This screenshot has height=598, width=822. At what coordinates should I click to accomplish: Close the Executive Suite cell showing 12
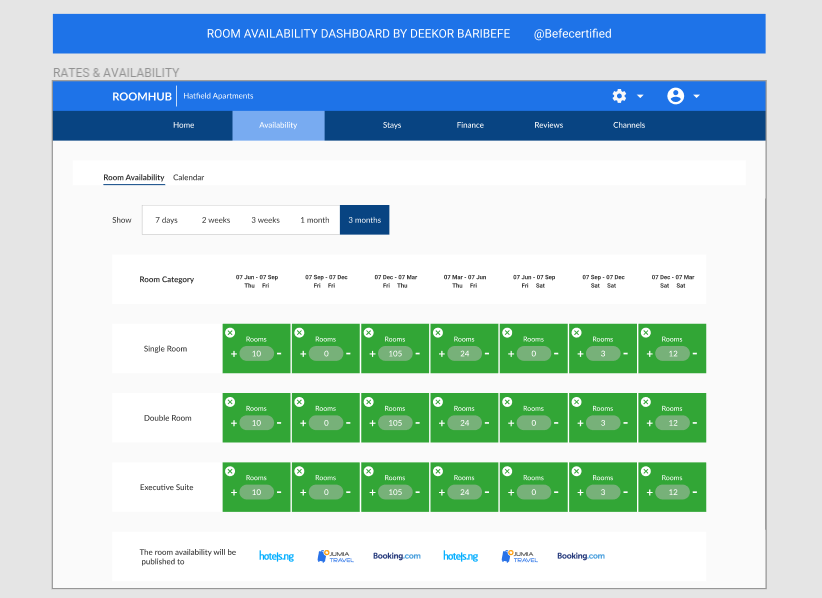[646, 471]
